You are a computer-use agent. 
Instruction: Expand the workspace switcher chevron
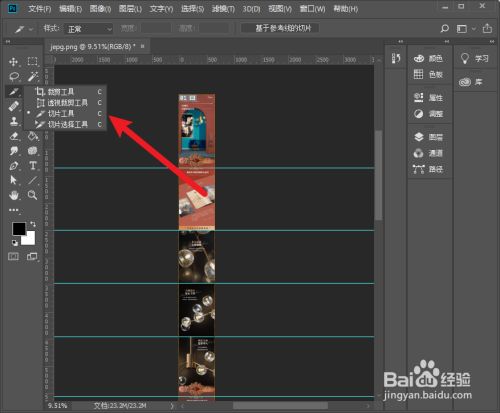pyautogui.click(x=474, y=29)
